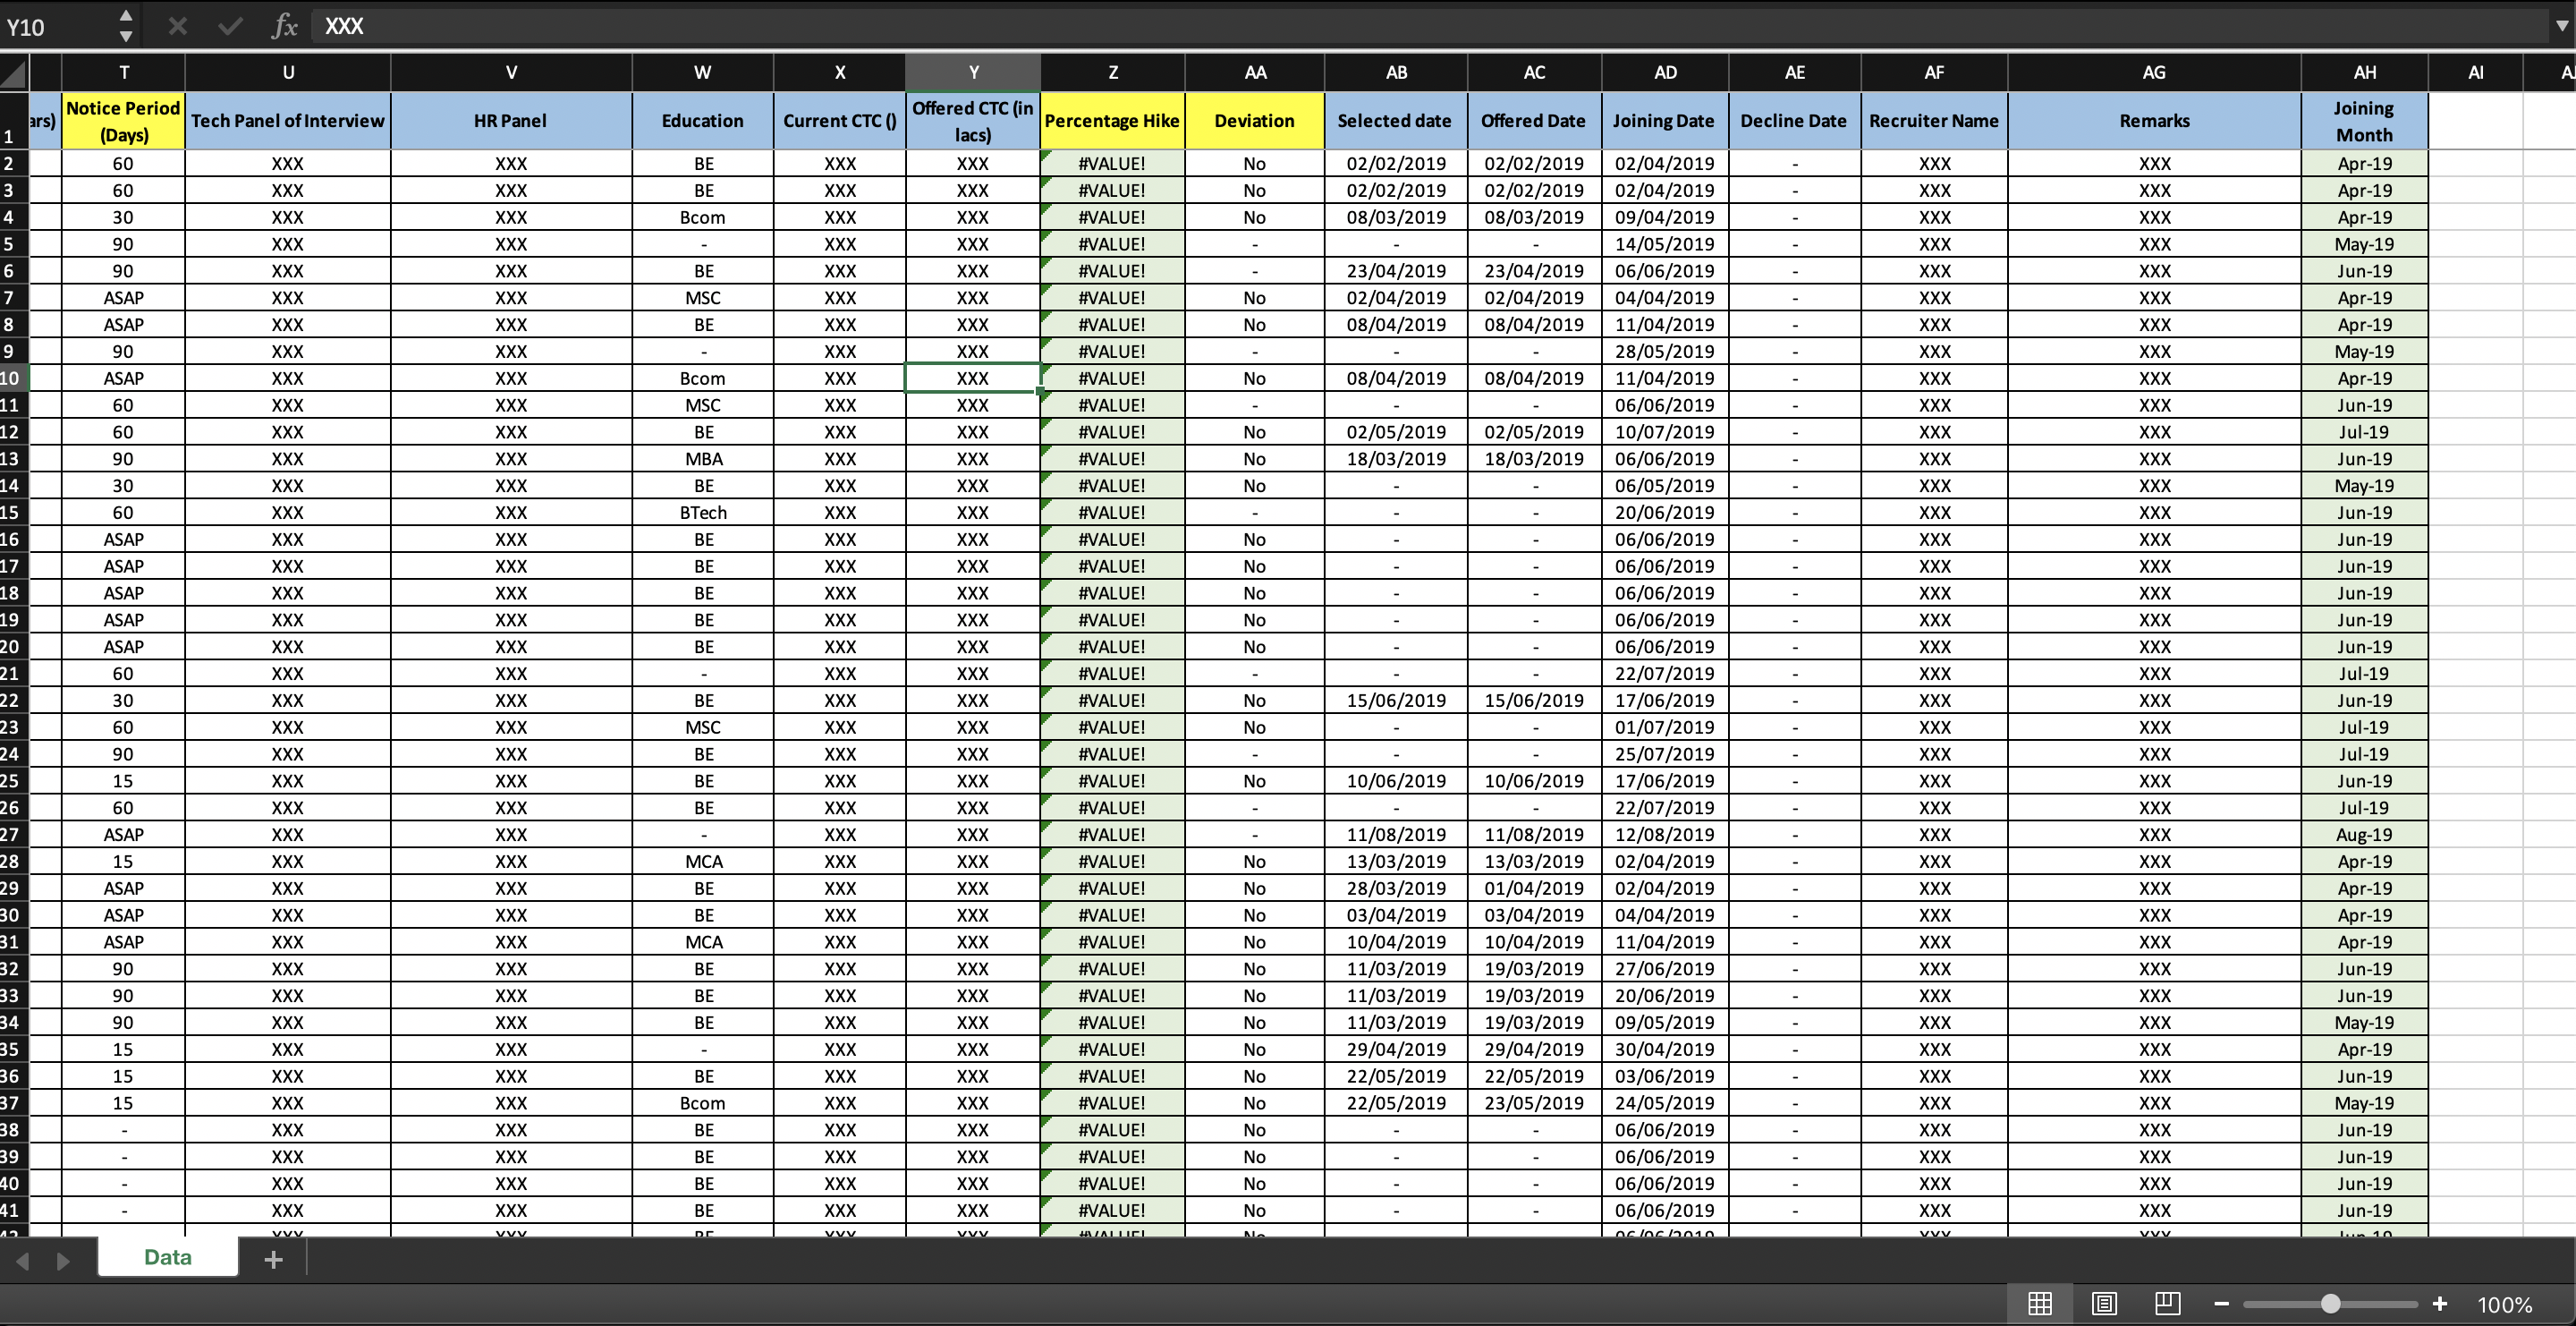Viewport: 2576px width, 1326px height.
Task: Click selected date 28/03/2019 in row 29
Action: click(x=1396, y=888)
